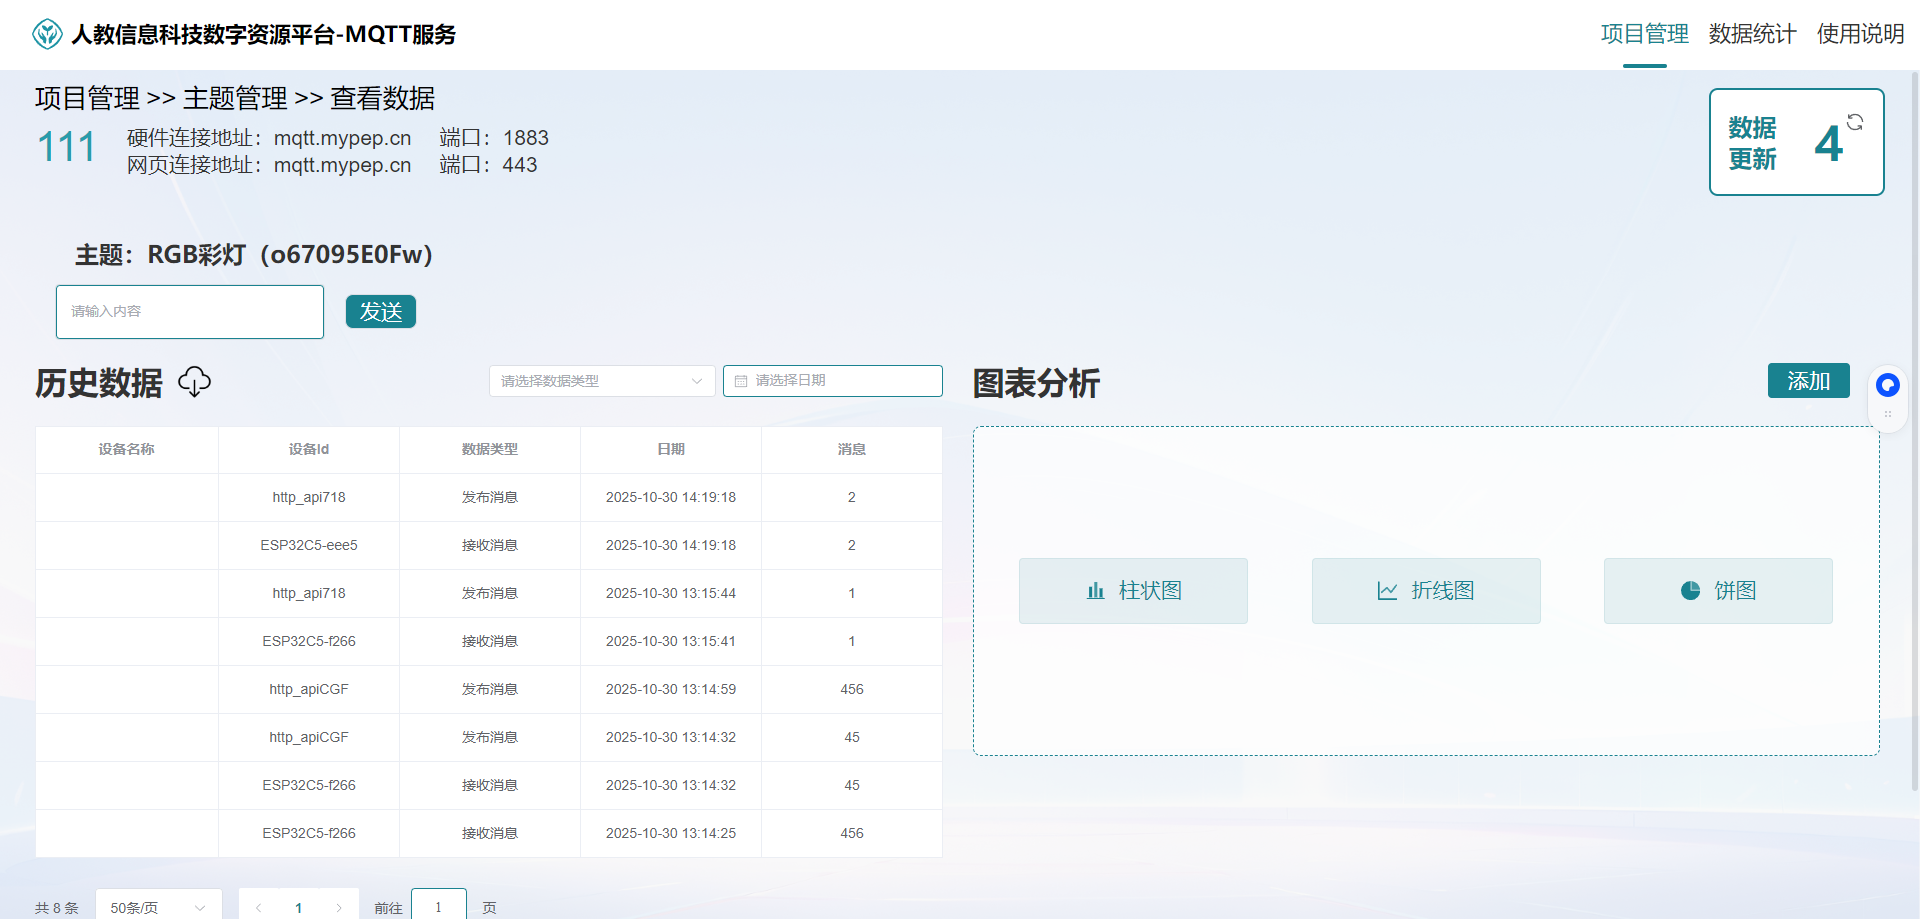The image size is (1920, 919).
Task: Open the 使用说明 menu item
Action: [x=1860, y=33]
